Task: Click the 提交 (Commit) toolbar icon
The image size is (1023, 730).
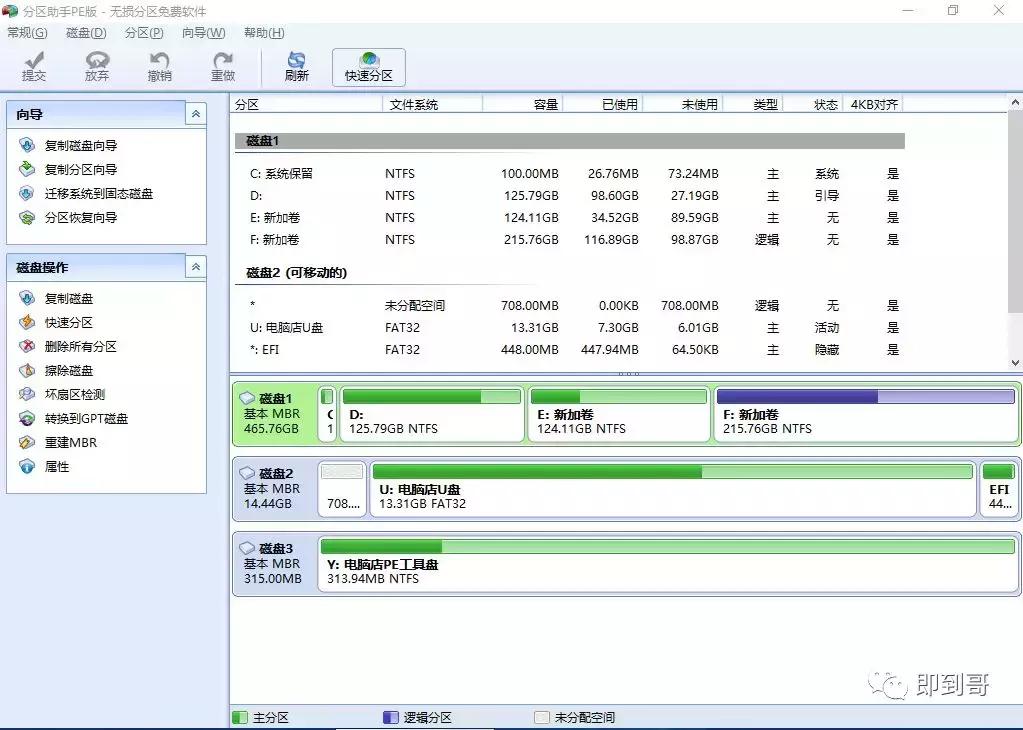Action: click(33, 65)
